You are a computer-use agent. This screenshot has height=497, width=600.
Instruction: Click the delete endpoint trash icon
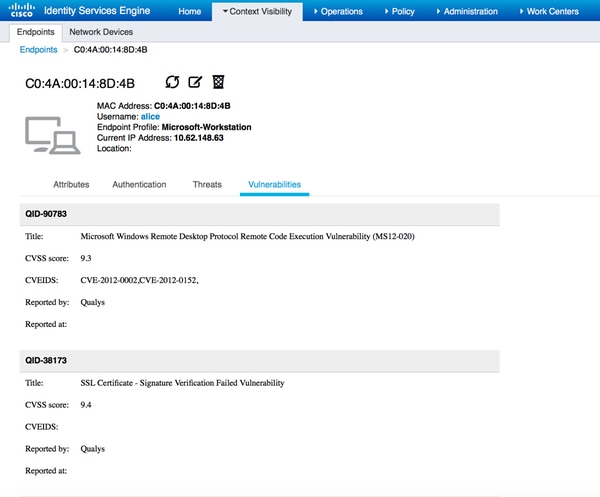(x=218, y=82)
